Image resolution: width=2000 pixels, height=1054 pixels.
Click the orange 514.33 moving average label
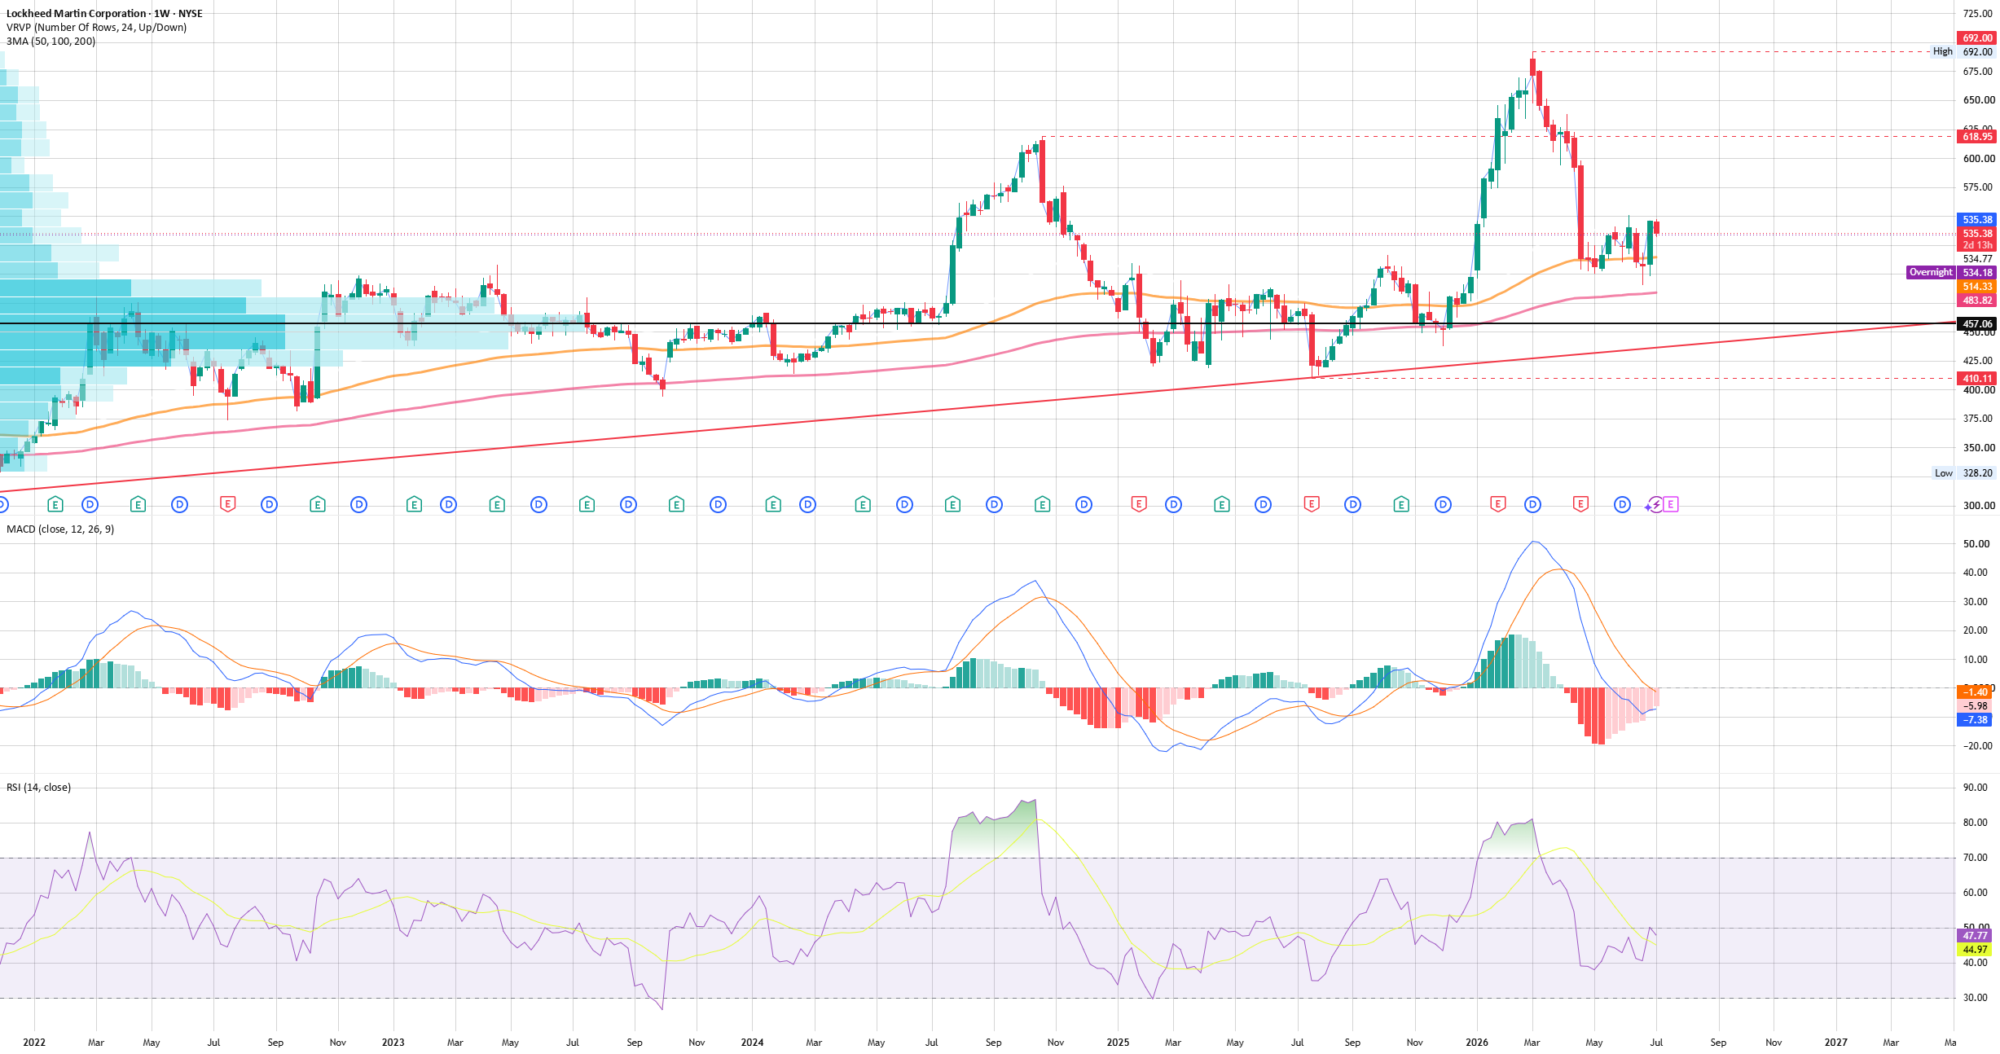coord(1976,286)
